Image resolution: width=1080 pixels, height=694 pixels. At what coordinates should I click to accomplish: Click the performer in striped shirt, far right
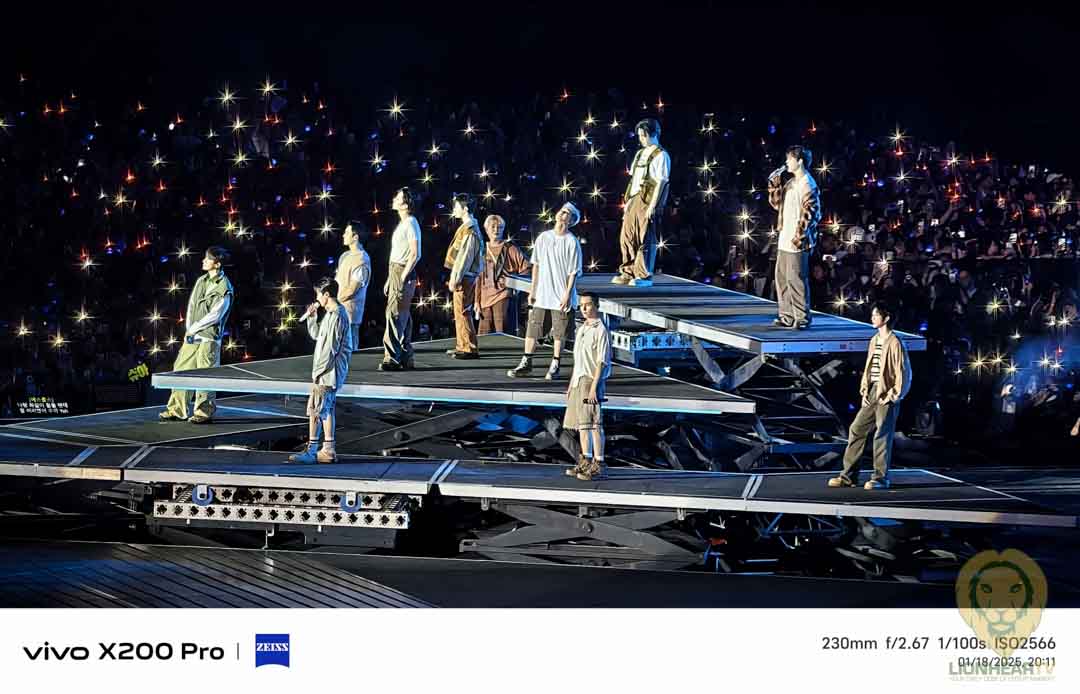coord(873,395)
